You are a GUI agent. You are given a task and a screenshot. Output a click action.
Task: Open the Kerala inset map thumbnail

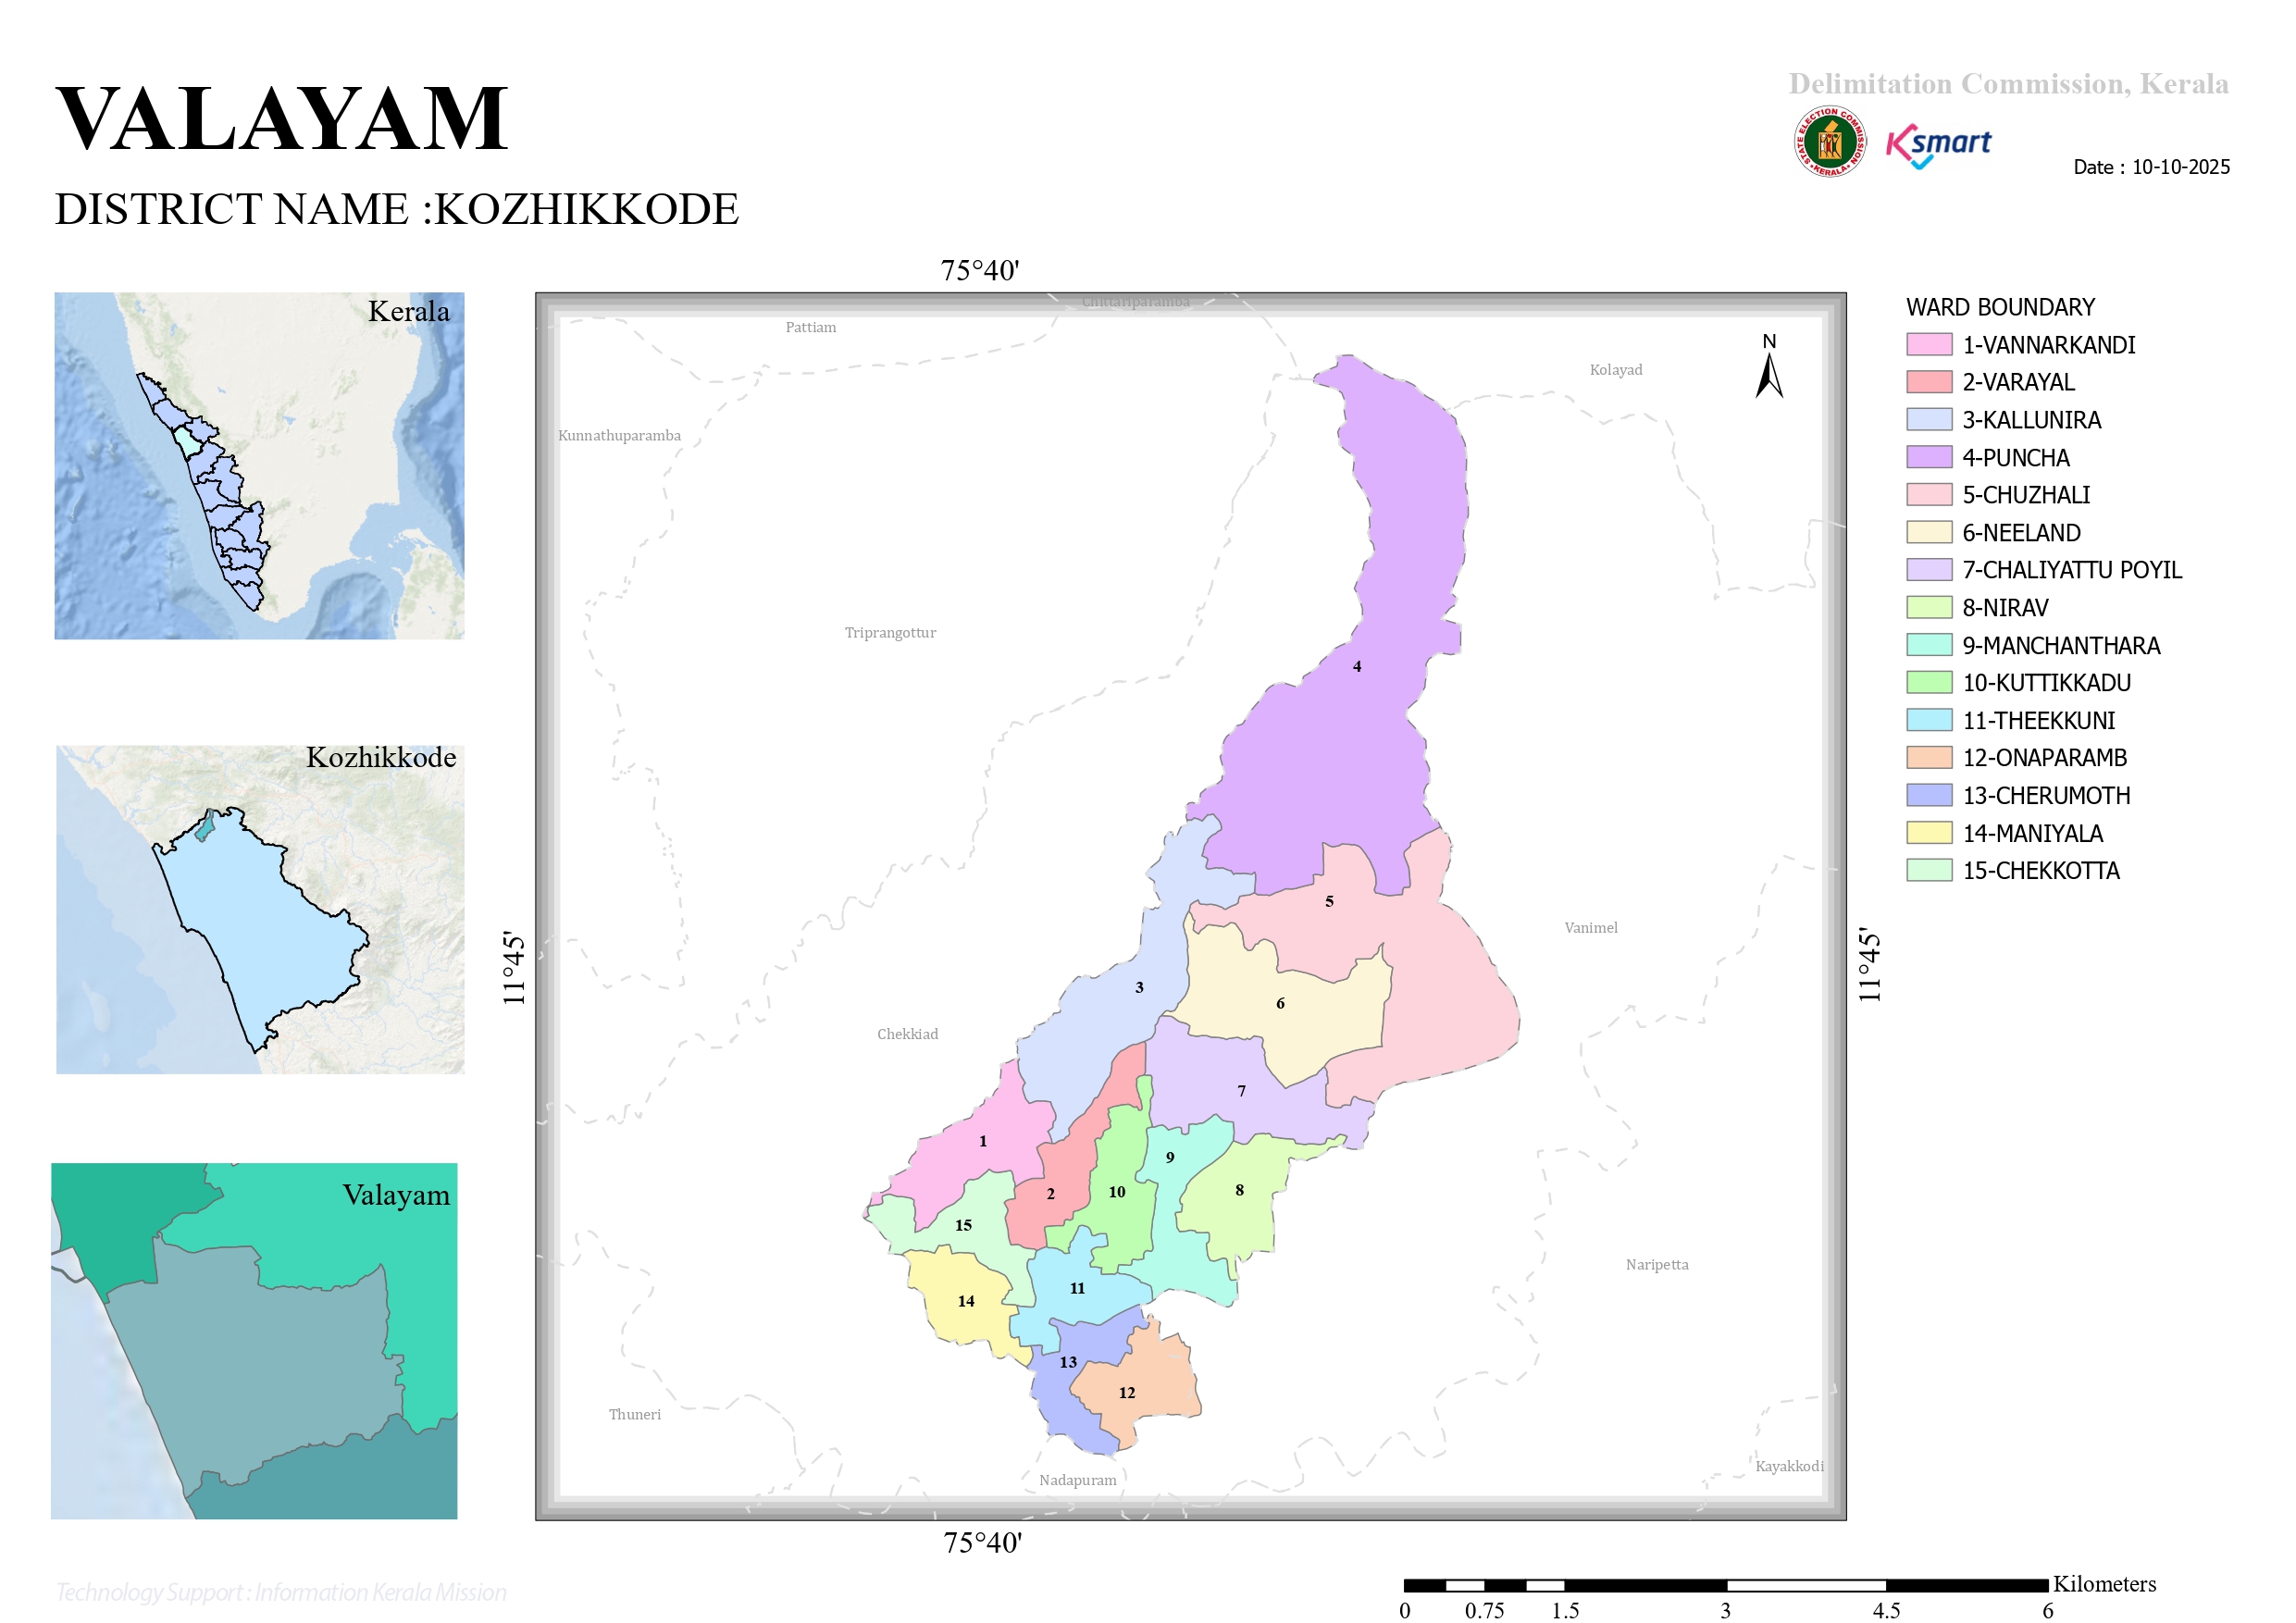[259, 466]
